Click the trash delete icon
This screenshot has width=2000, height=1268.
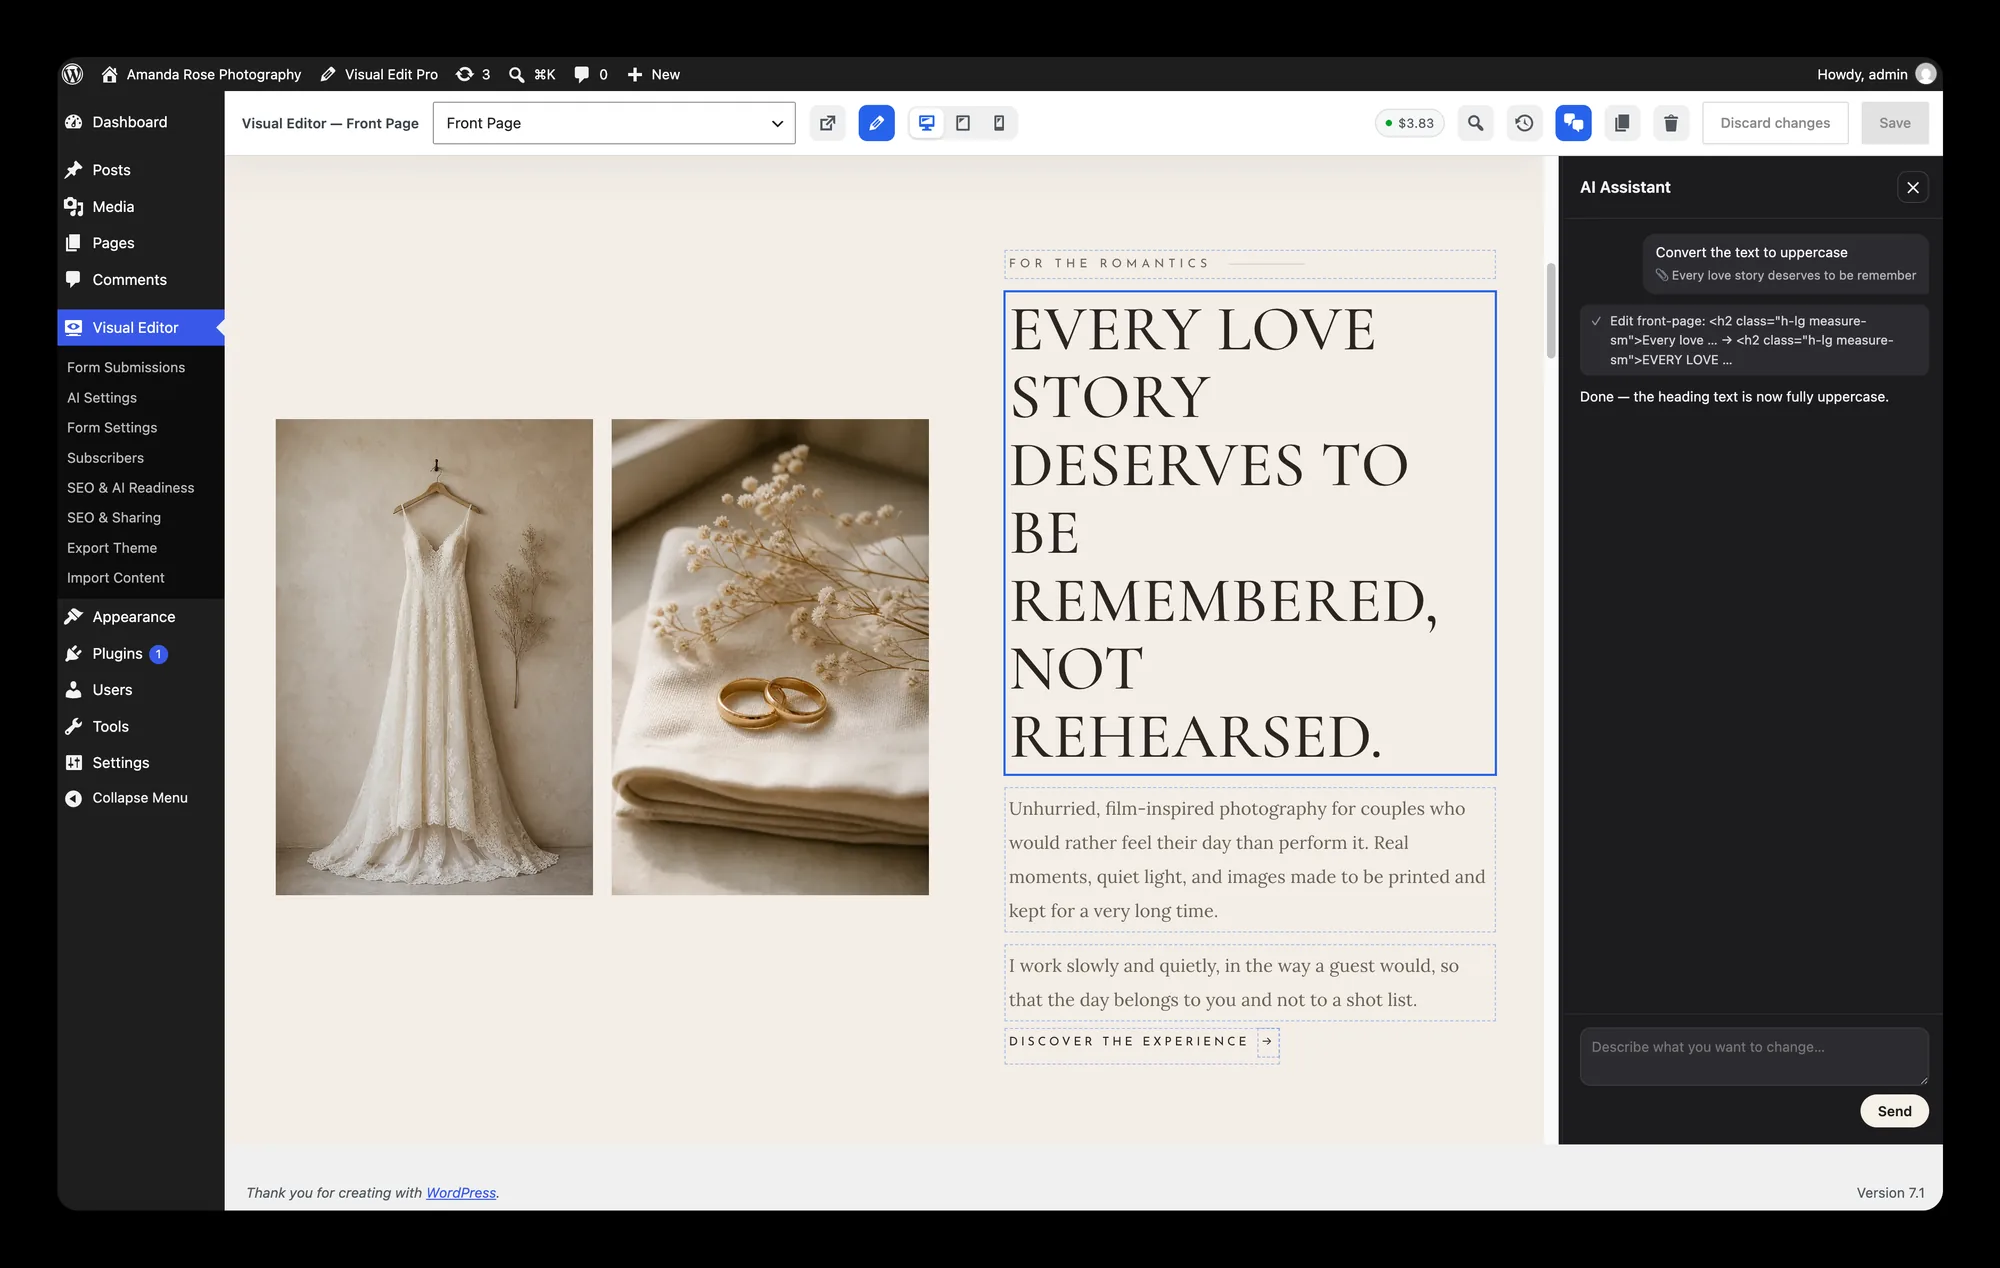pos(1671,123)
